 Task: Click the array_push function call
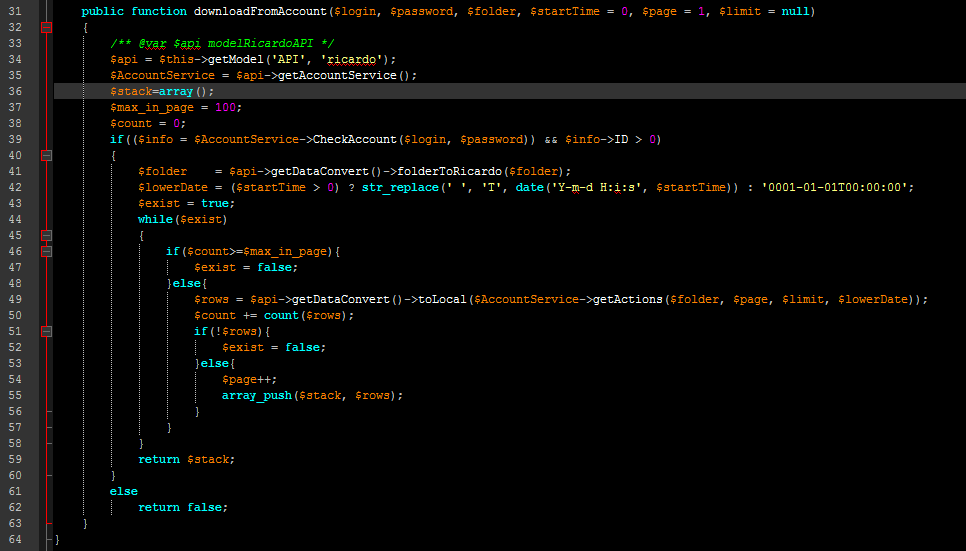pos(256,396)
